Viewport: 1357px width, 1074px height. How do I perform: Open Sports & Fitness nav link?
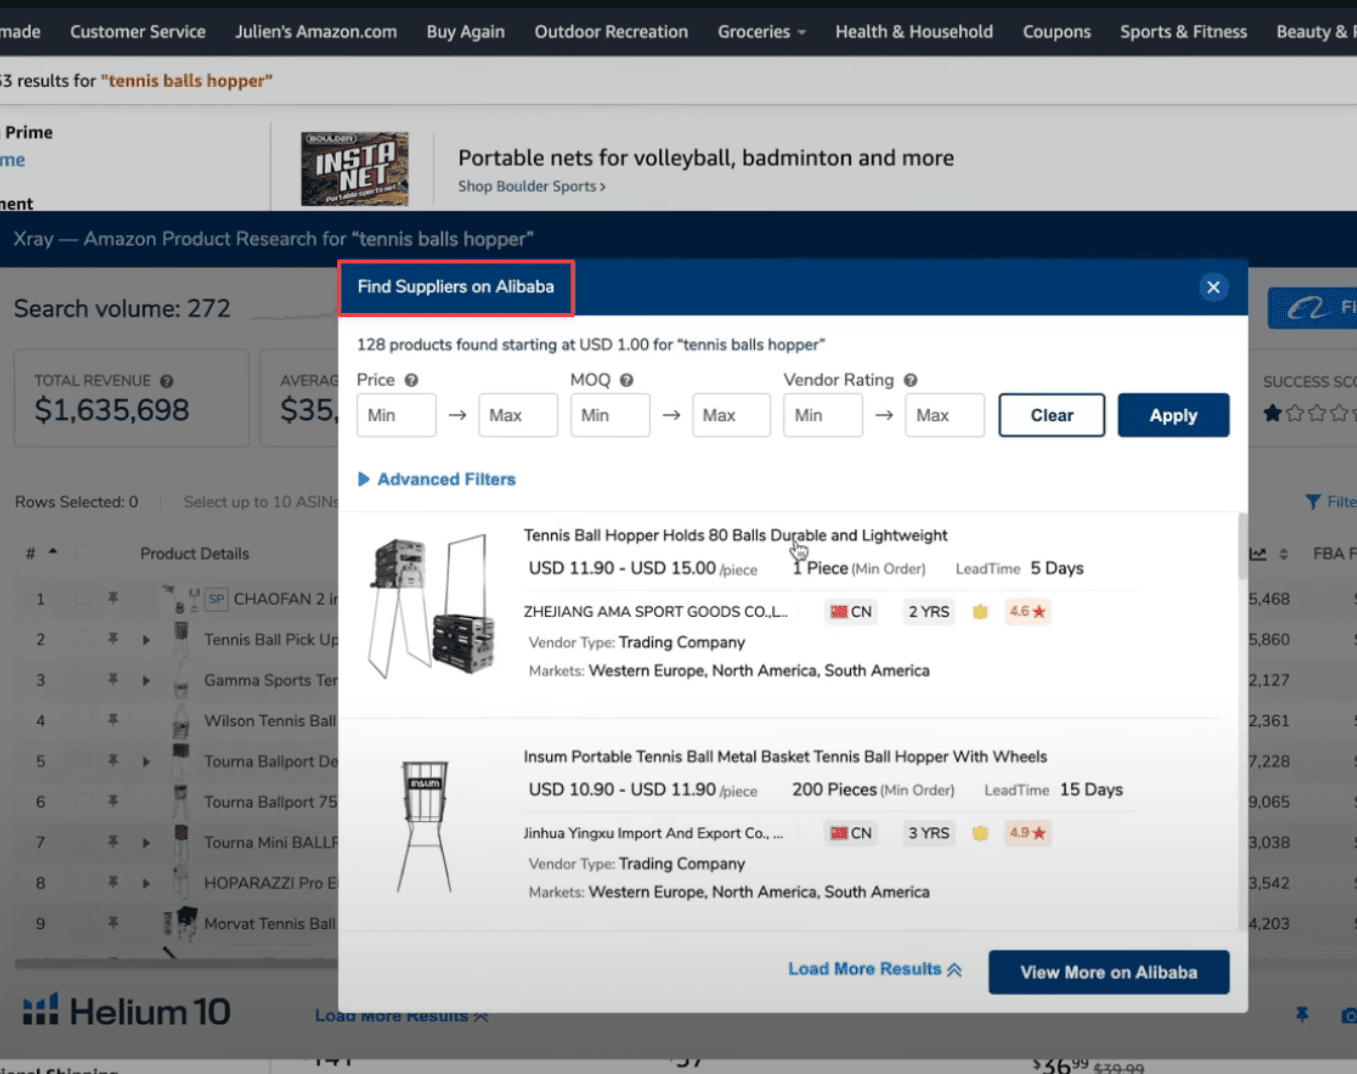coord(1183,32)
